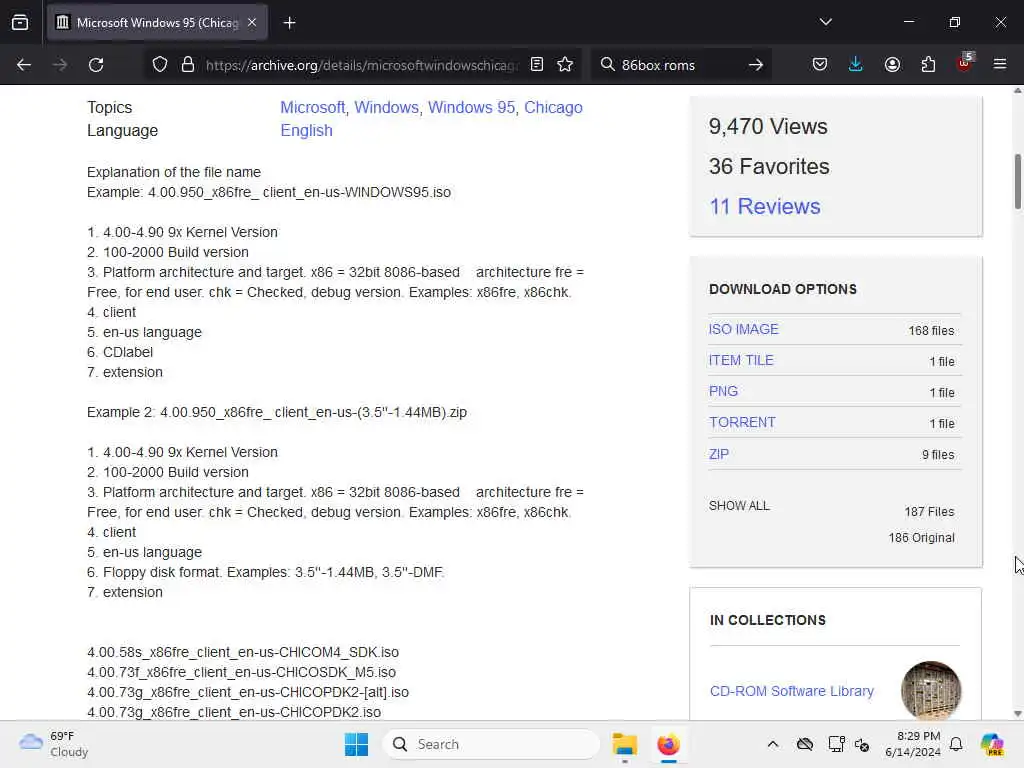Open the display/cast tray icon
The width and height of the screenshot is (1024, 768).
click(836, 744)
